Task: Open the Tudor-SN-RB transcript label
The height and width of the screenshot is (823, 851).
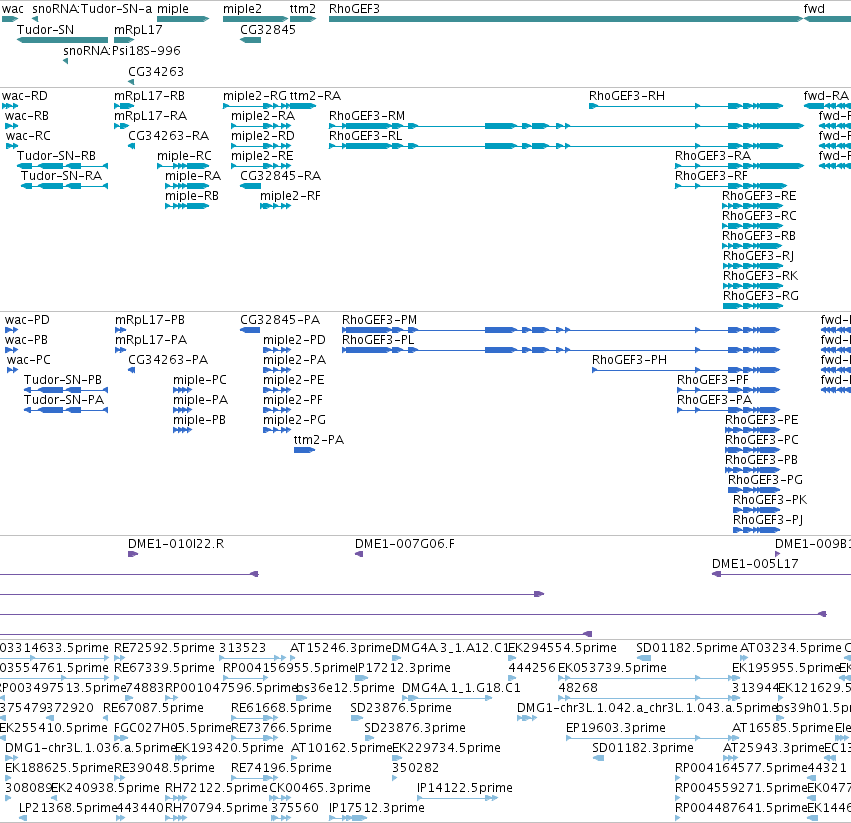Action: 56,156
